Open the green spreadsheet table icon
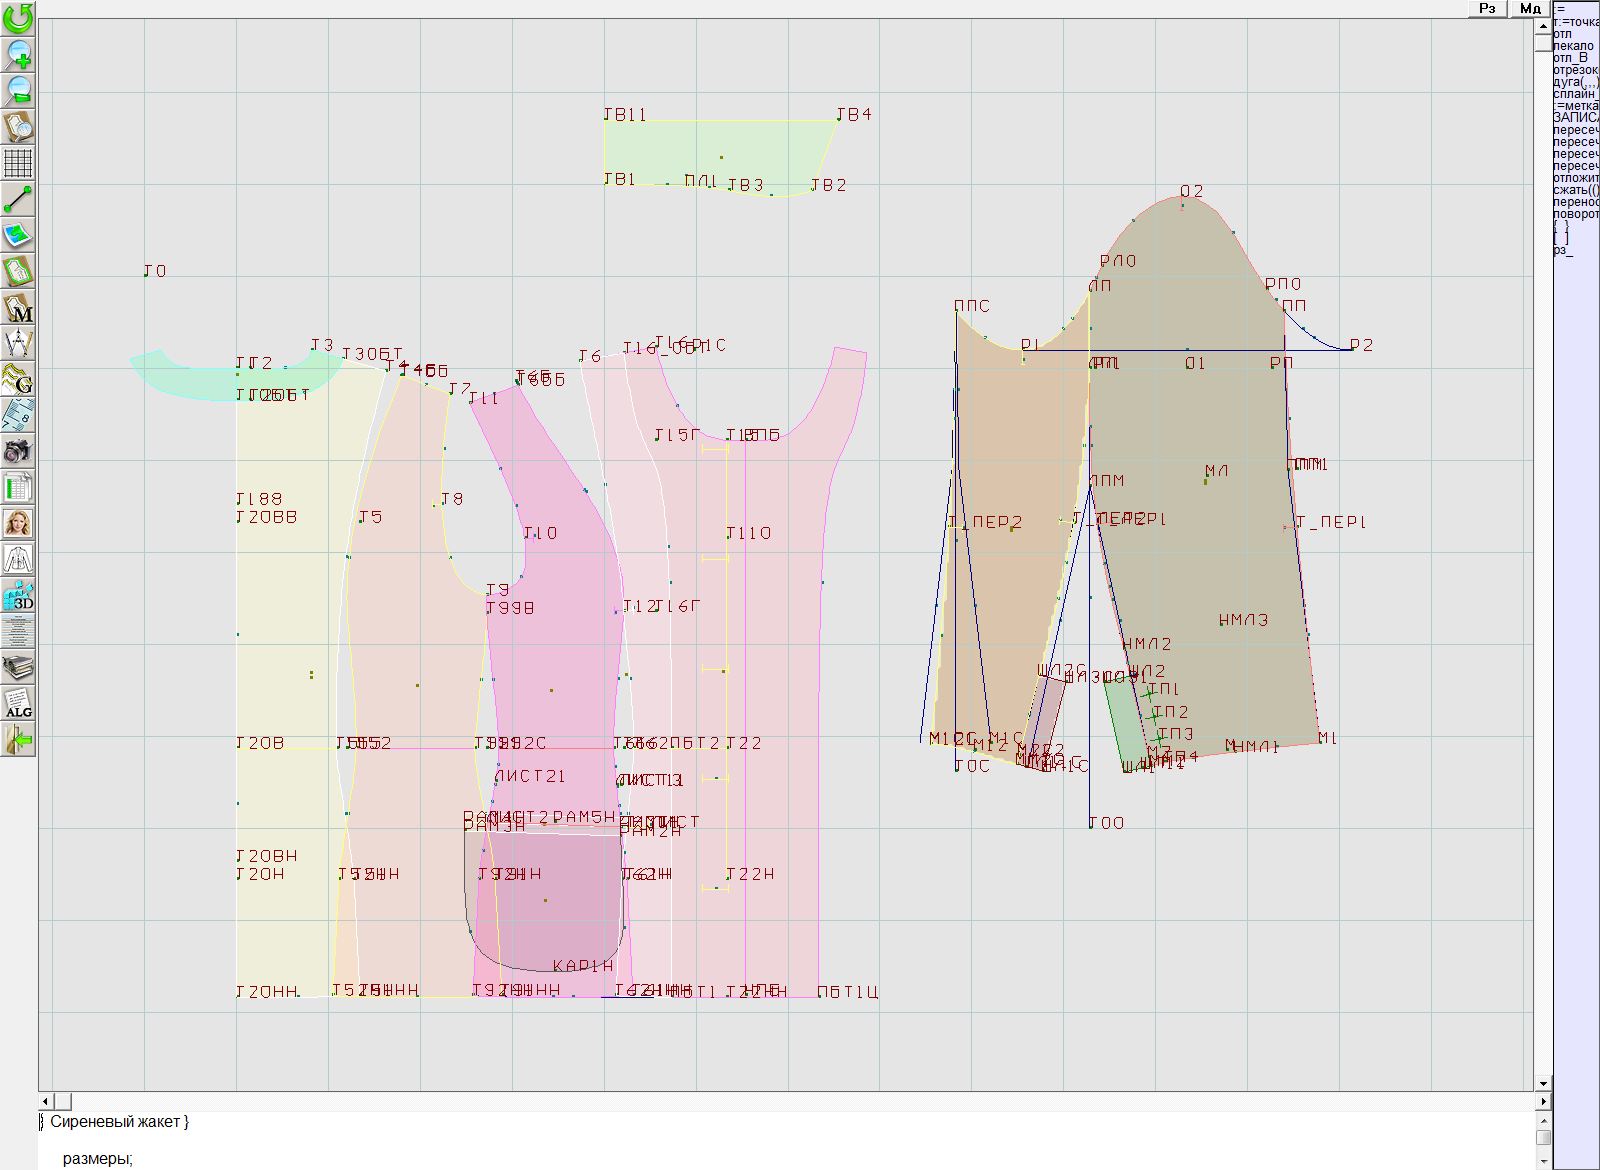The height and width of the screenshot is (1170, 1600). (18, 488)
